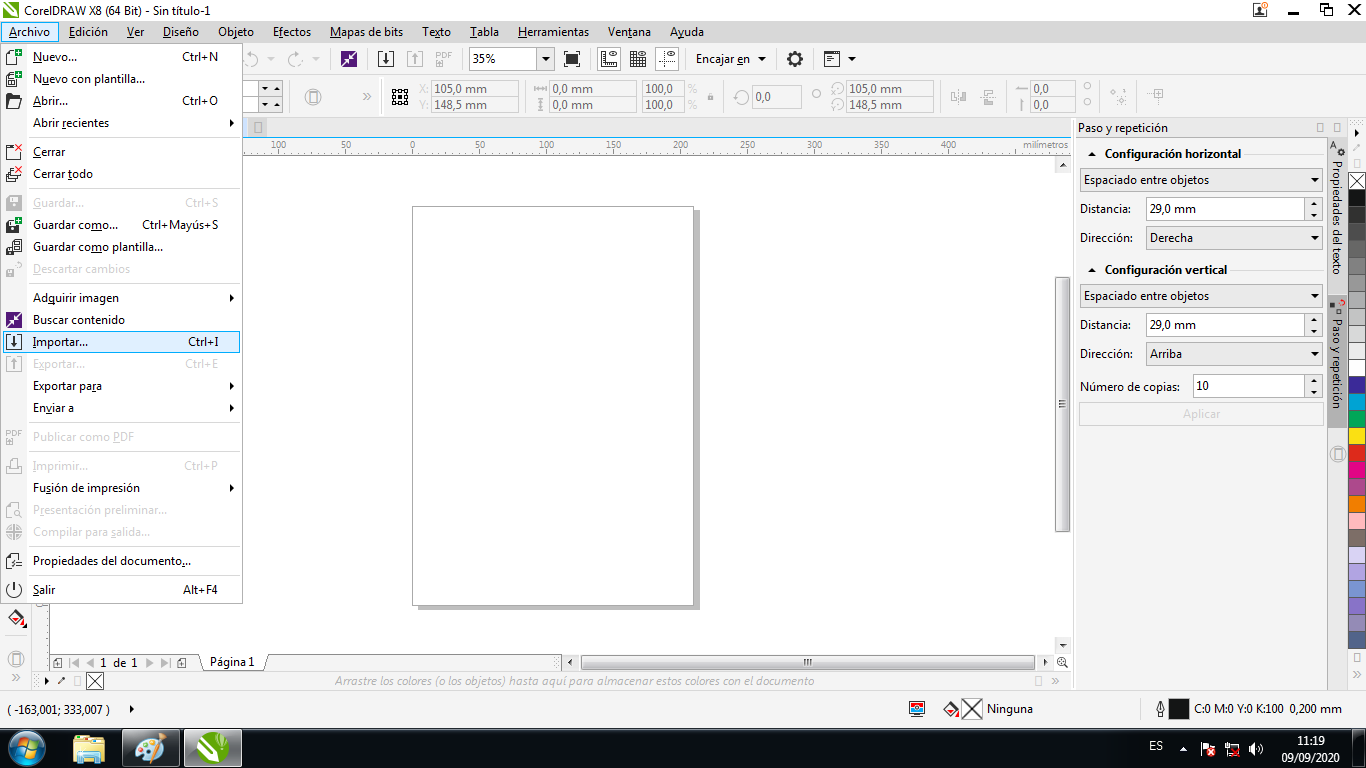
Task: Click the zoom icon beside horizontal scrollbar
Action: tap(1062, 662)
